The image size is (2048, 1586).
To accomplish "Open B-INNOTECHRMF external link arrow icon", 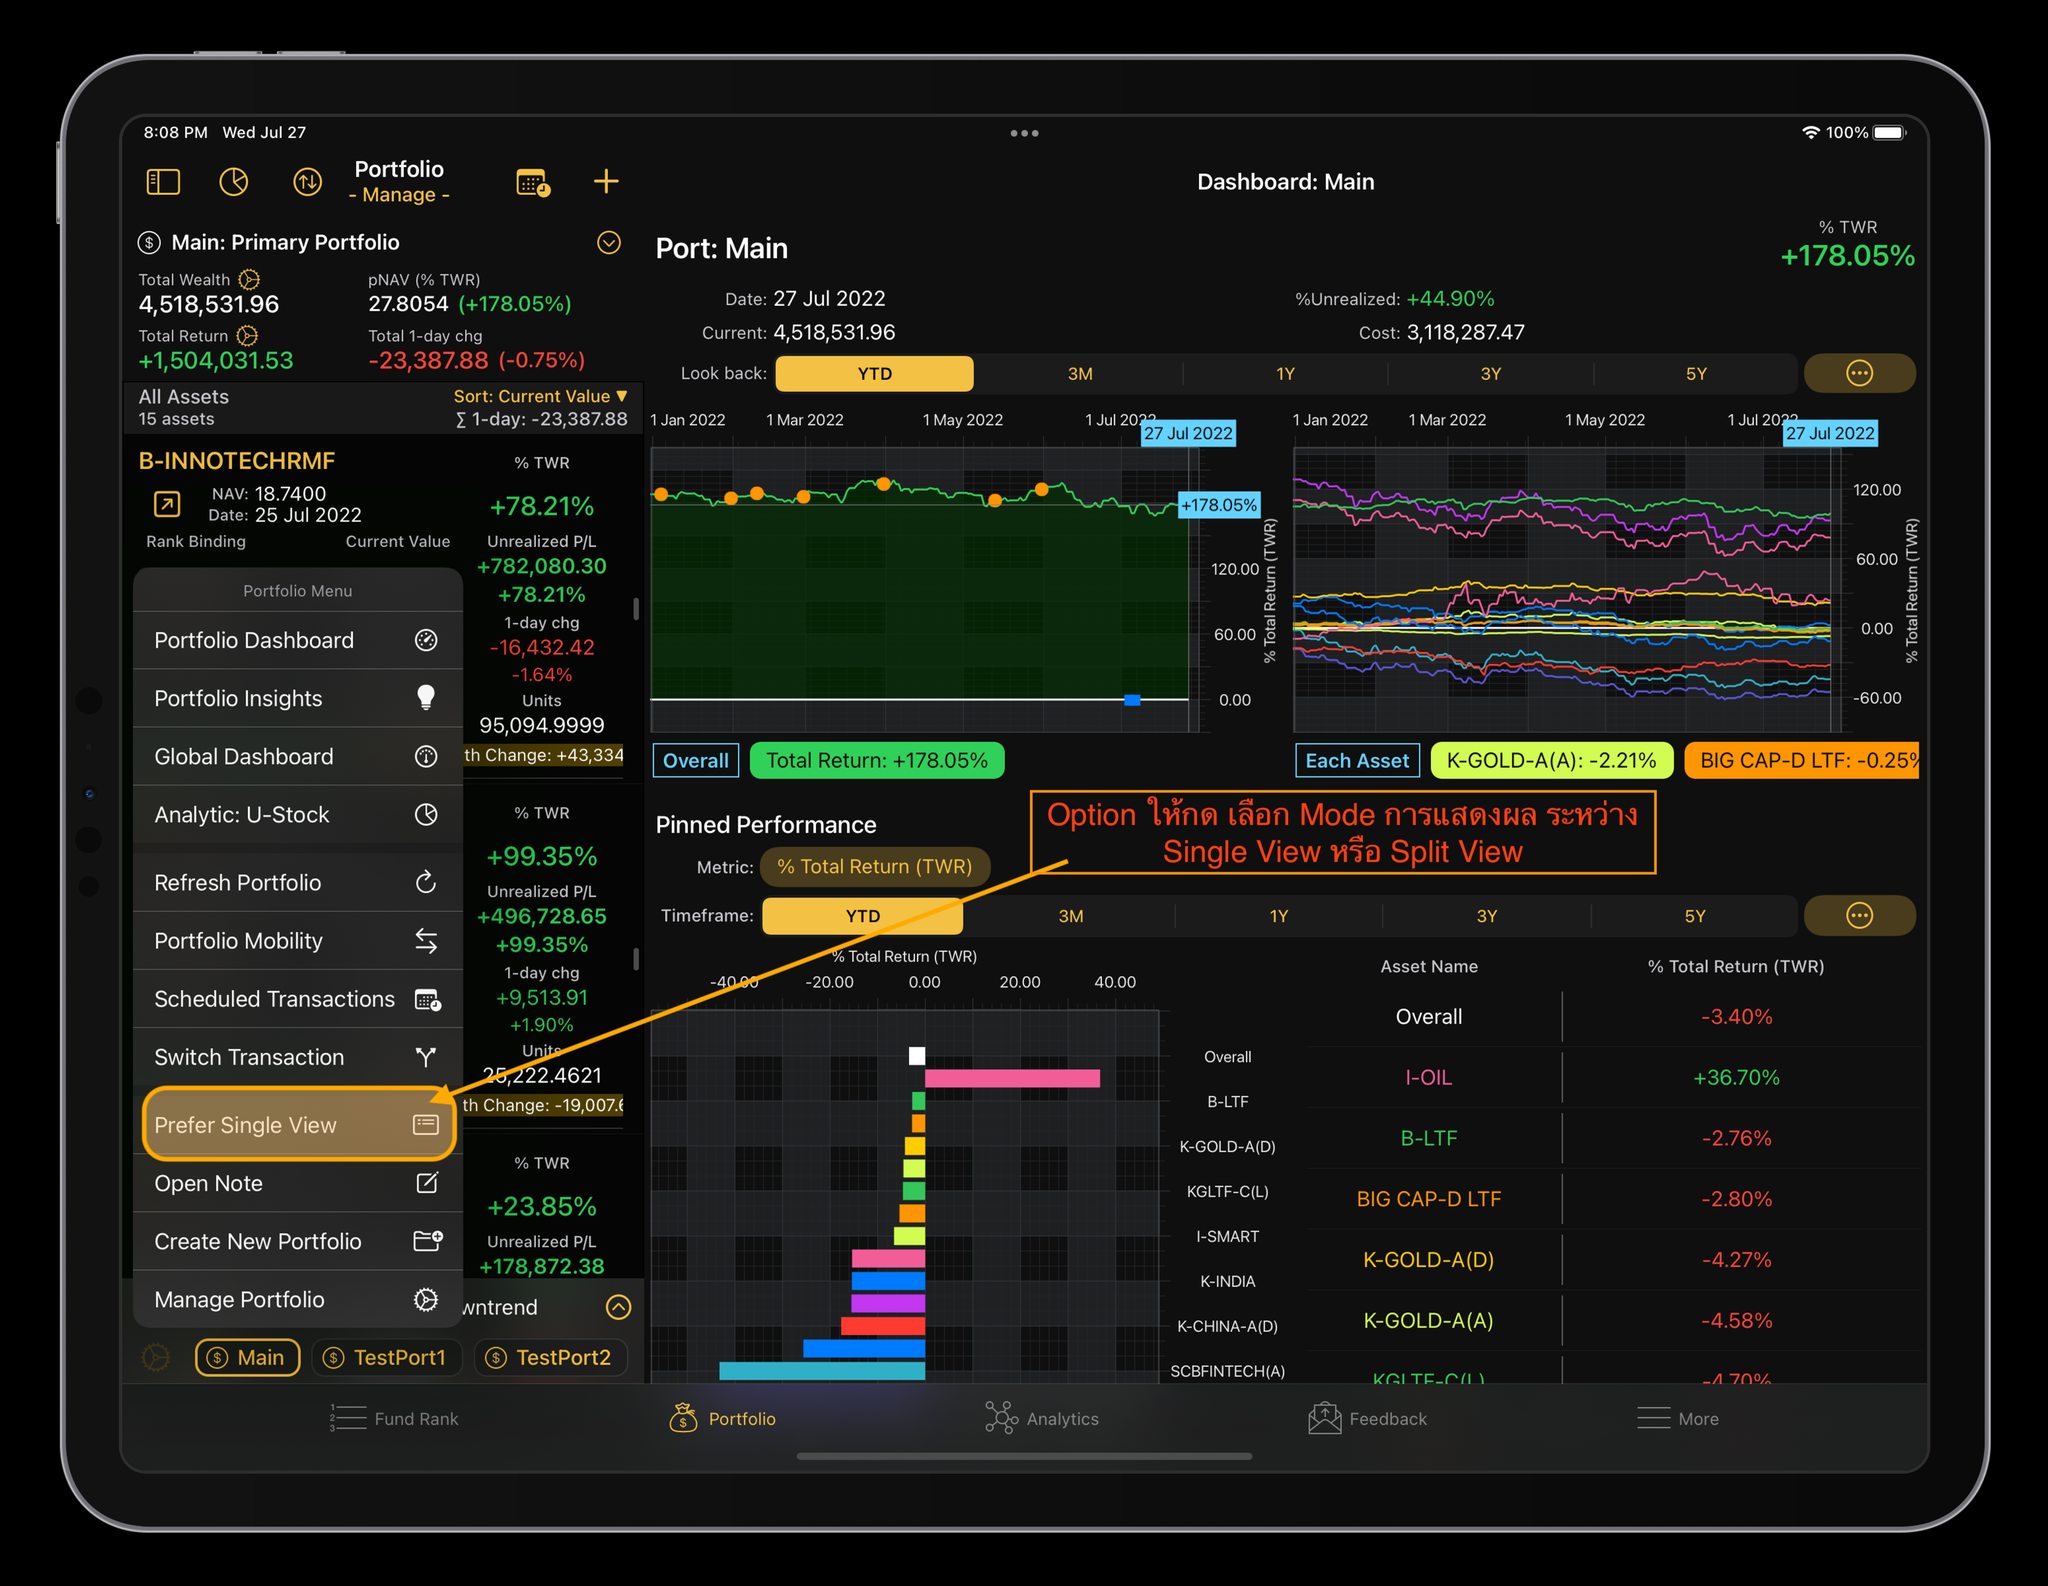I will [167, 504].
